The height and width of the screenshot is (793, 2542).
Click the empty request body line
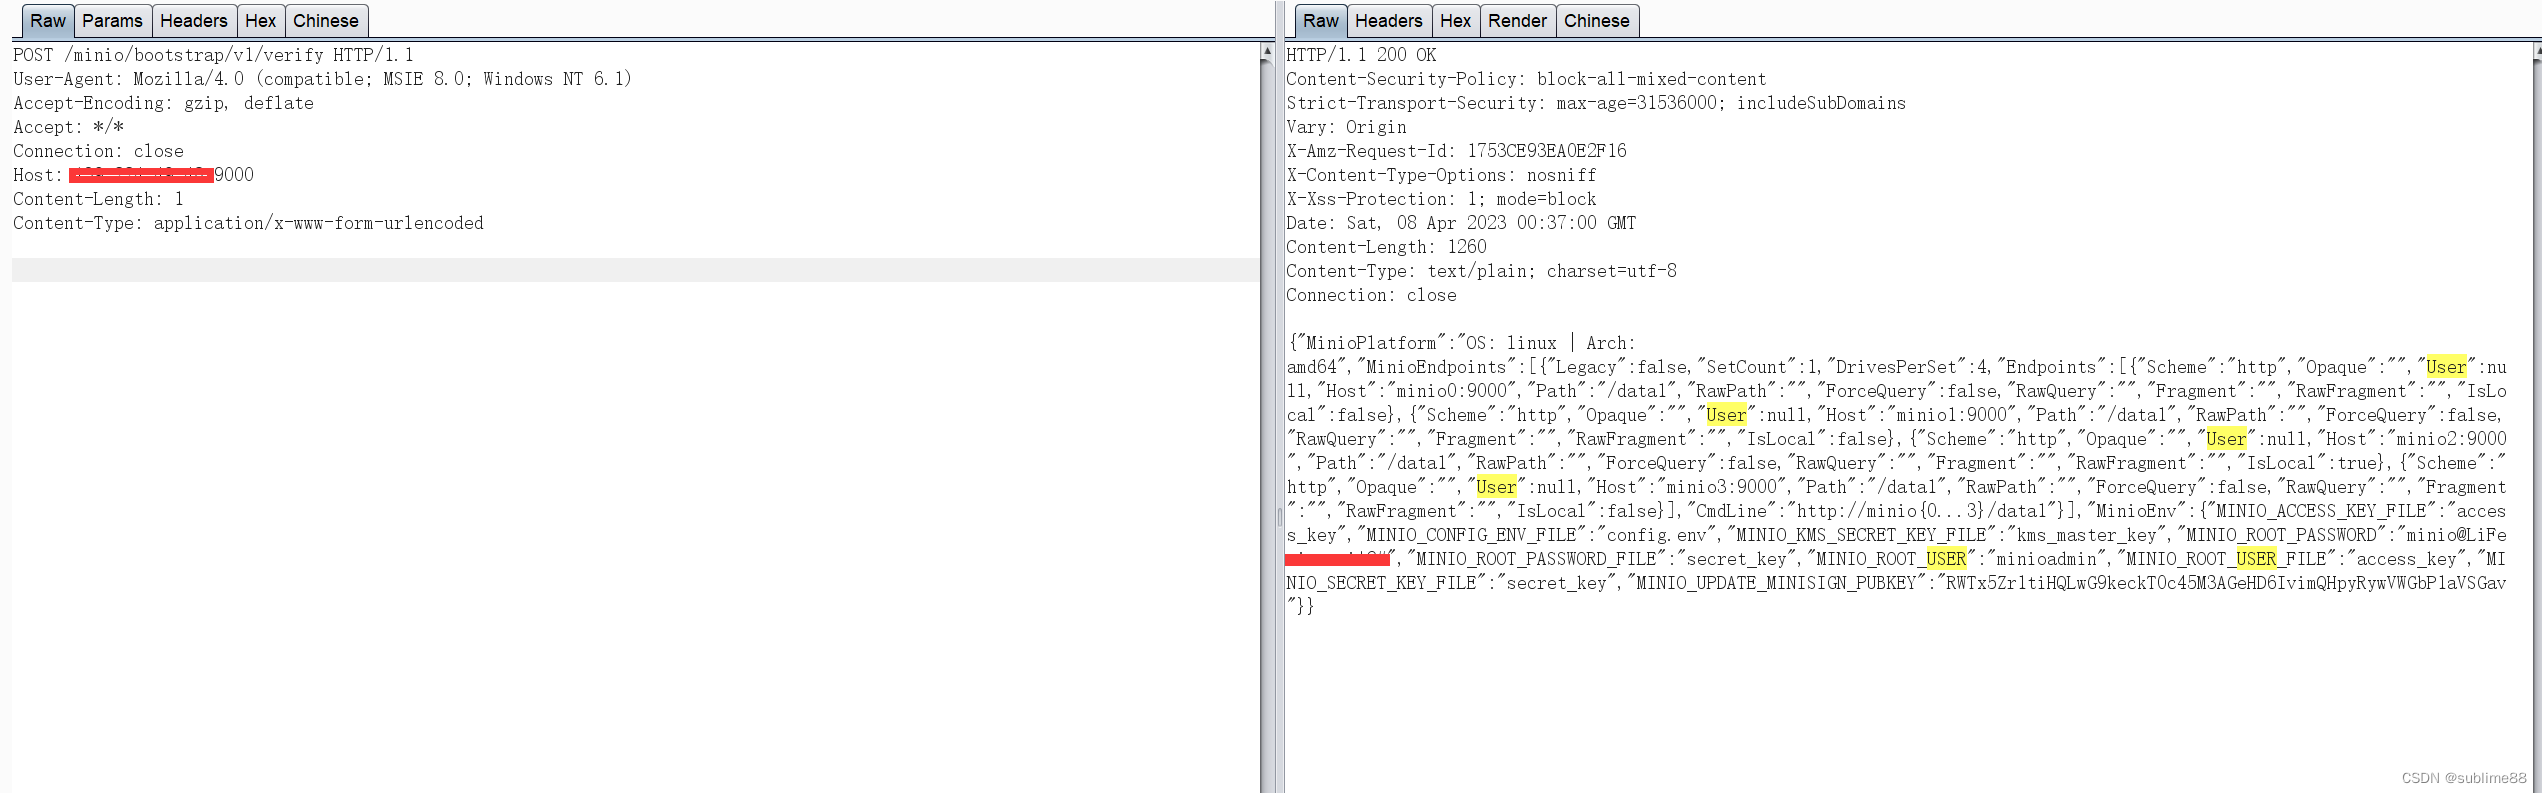(636, 270)
